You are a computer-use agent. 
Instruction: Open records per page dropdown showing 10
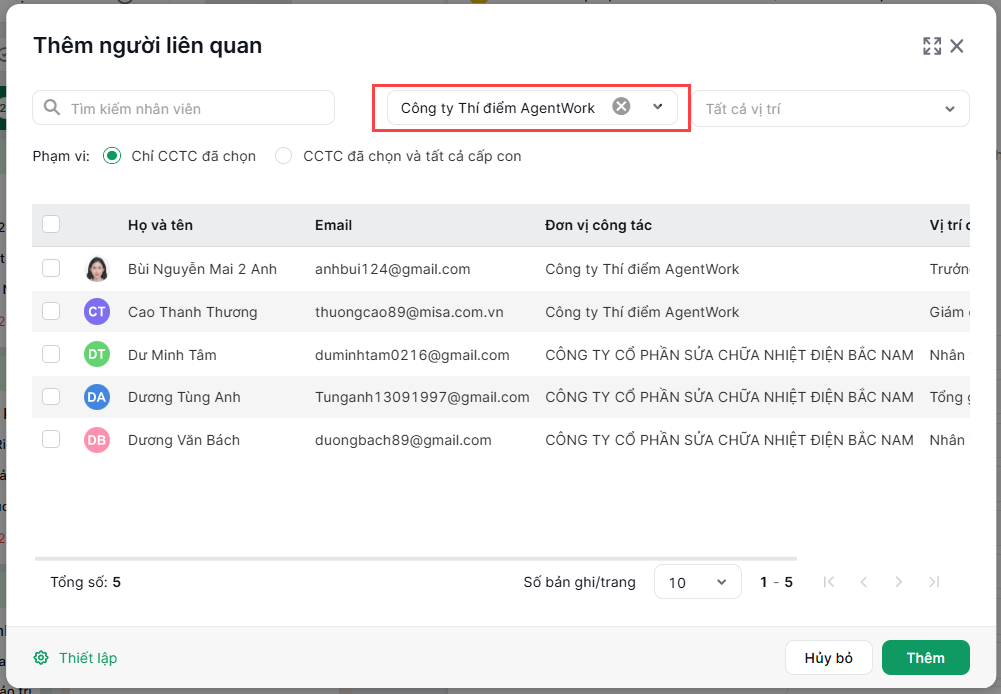point(698,582)
